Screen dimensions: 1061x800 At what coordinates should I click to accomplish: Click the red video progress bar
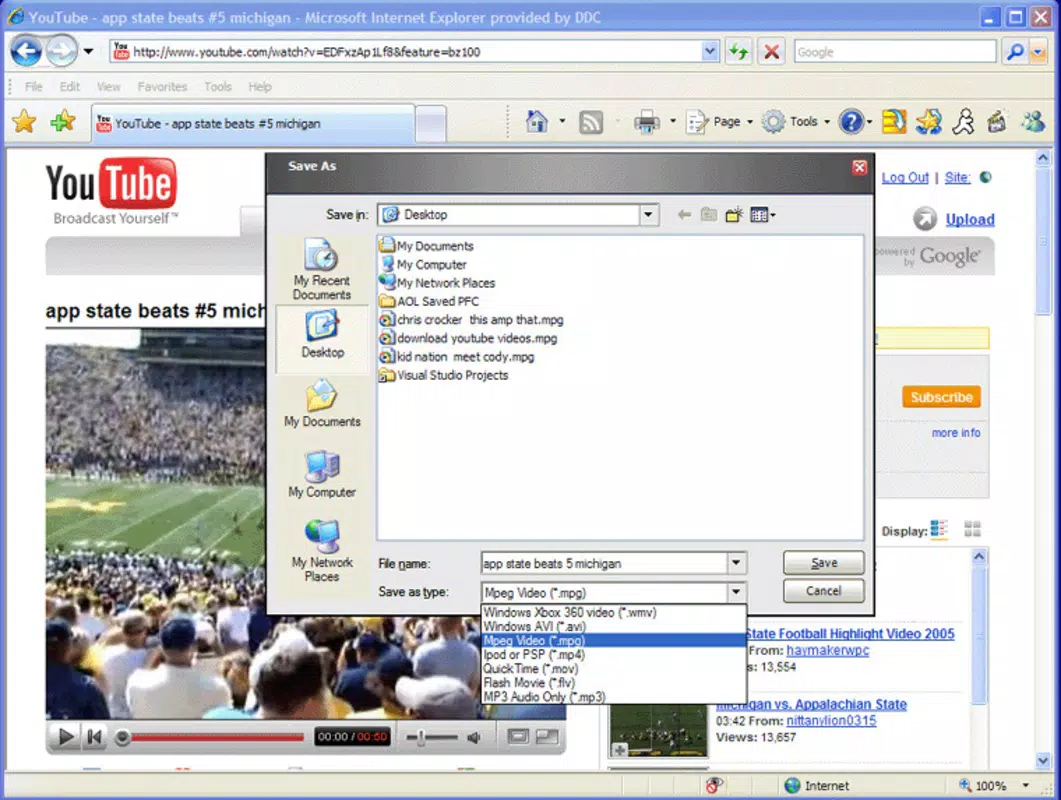tap(217, 737)
